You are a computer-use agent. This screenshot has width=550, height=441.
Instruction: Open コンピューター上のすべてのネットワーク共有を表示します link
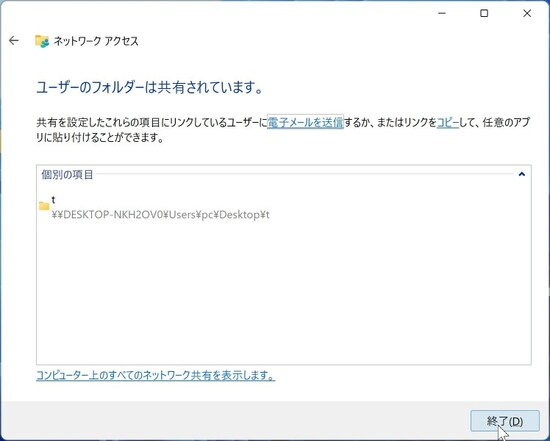[156, 375]
